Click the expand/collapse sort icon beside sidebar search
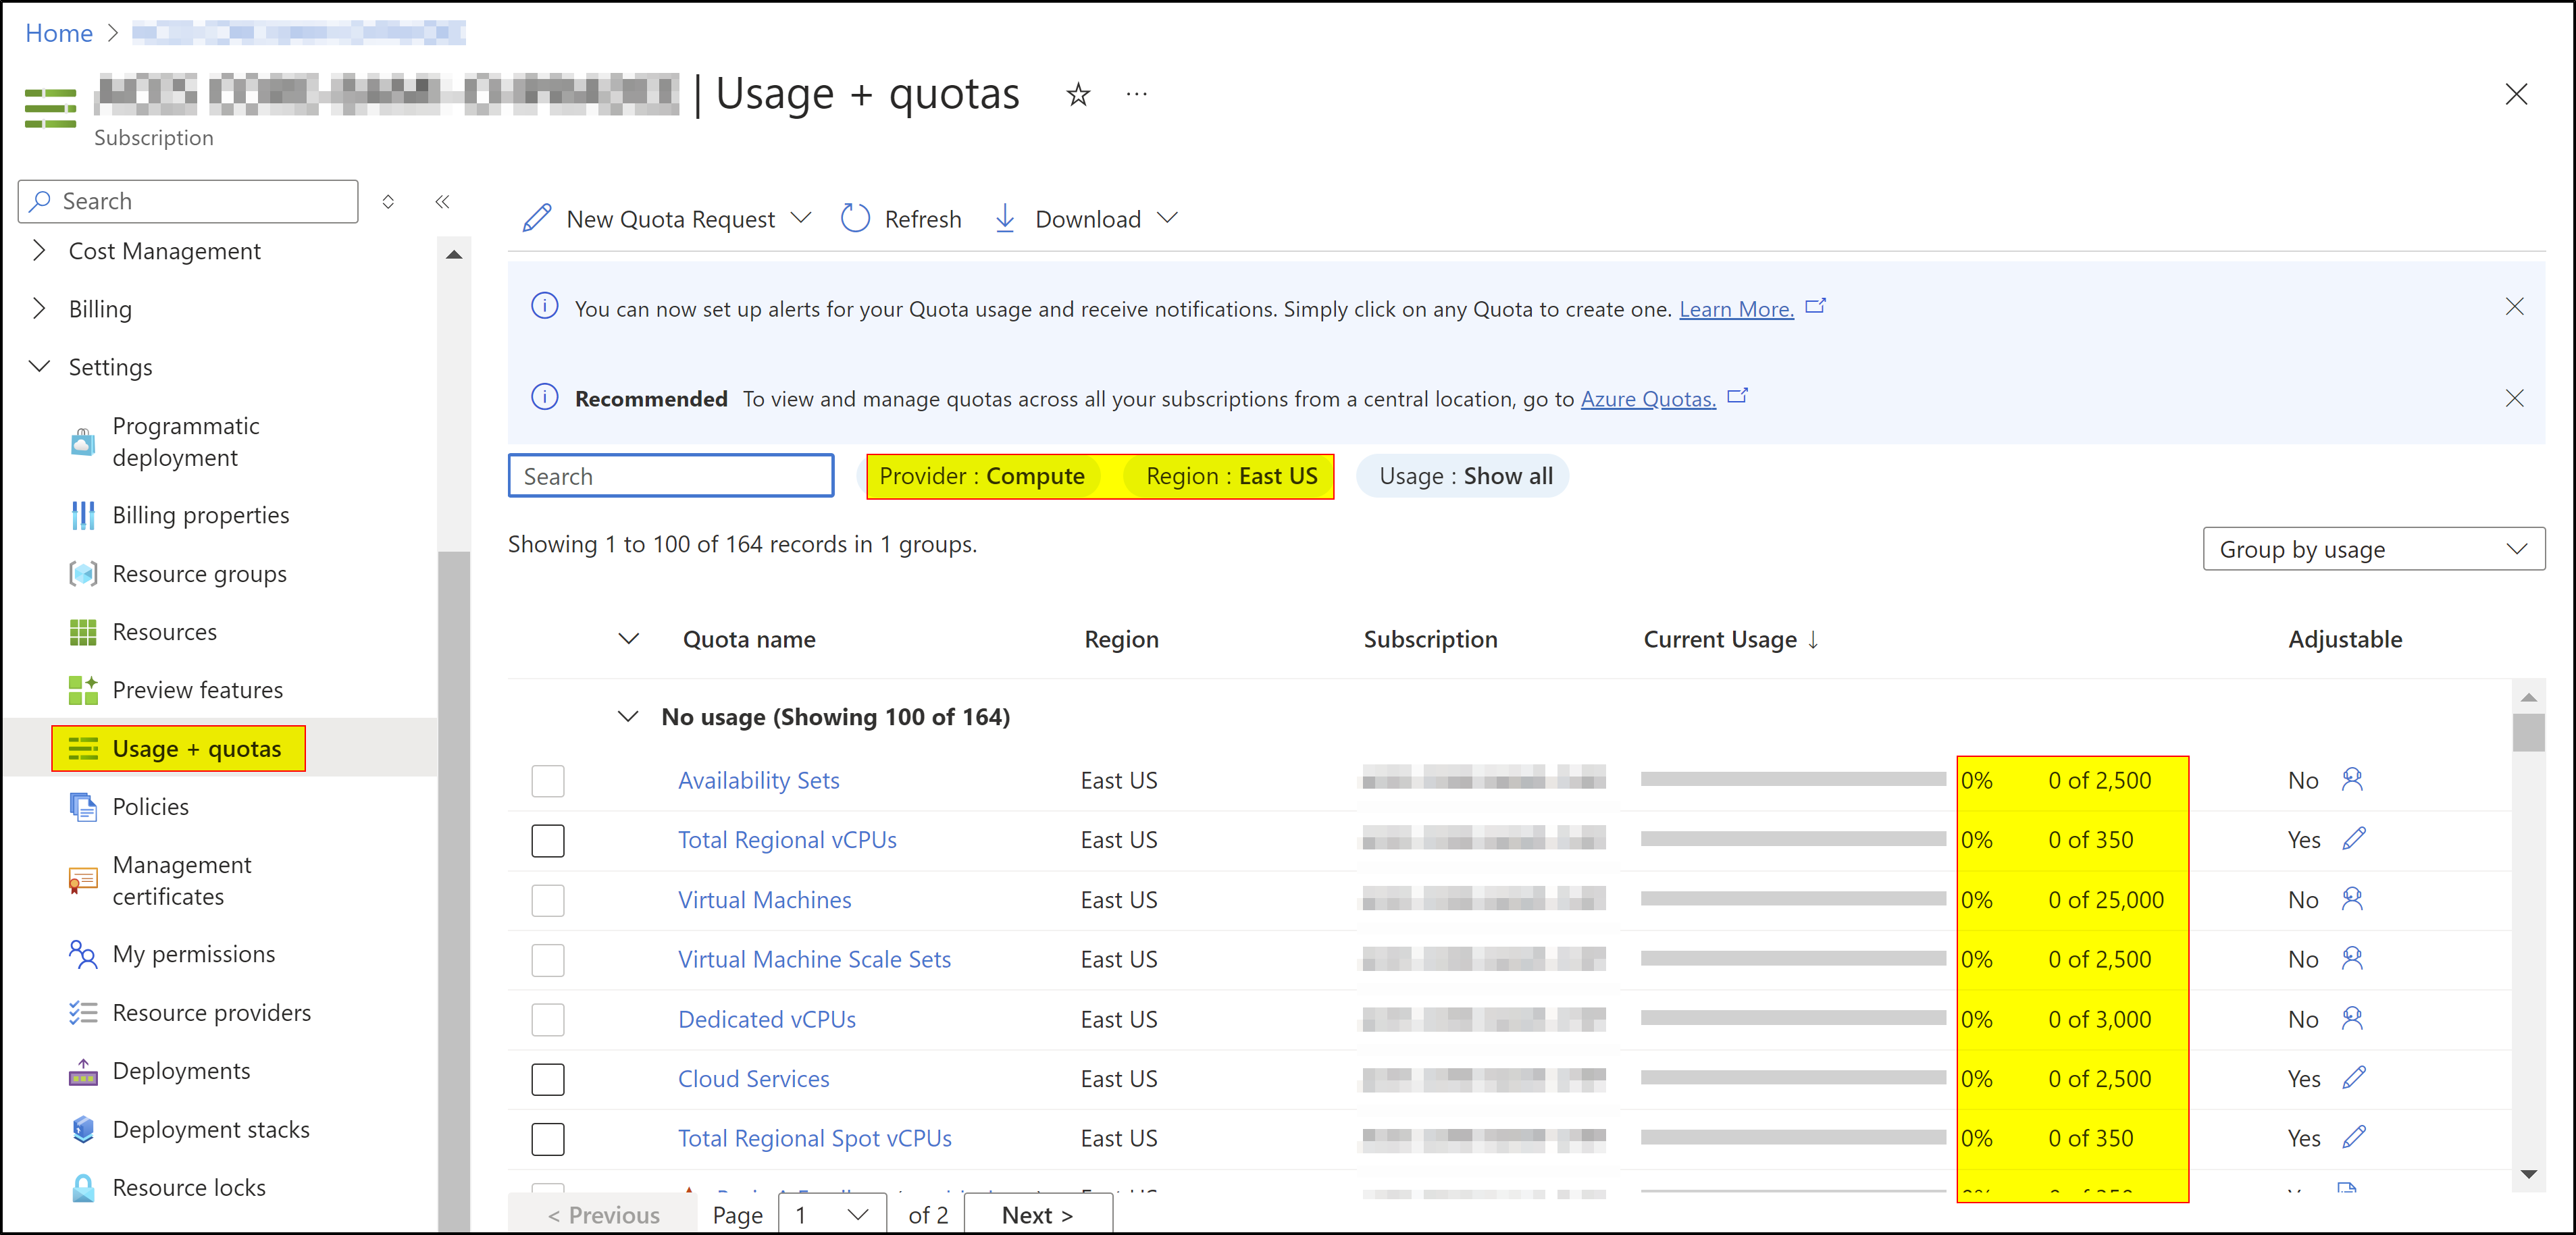This screenshot has height=1235, width=2576. coord(388,202)
